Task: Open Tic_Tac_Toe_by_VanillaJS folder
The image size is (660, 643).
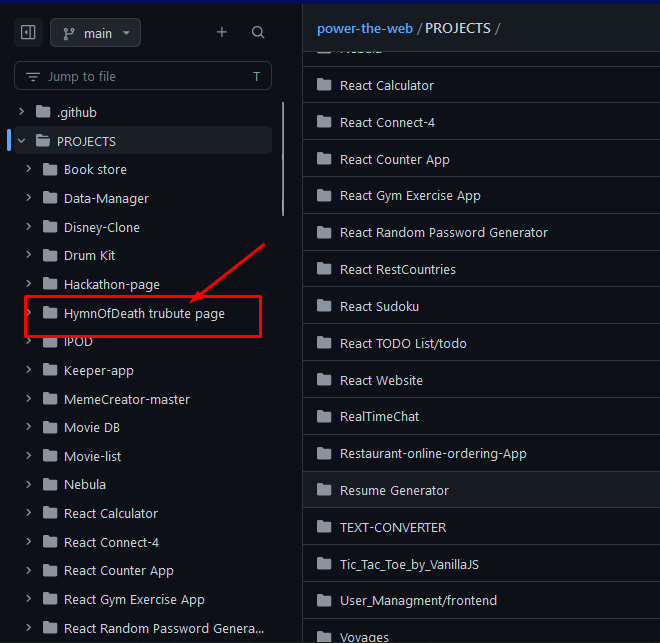Action: 409,565
